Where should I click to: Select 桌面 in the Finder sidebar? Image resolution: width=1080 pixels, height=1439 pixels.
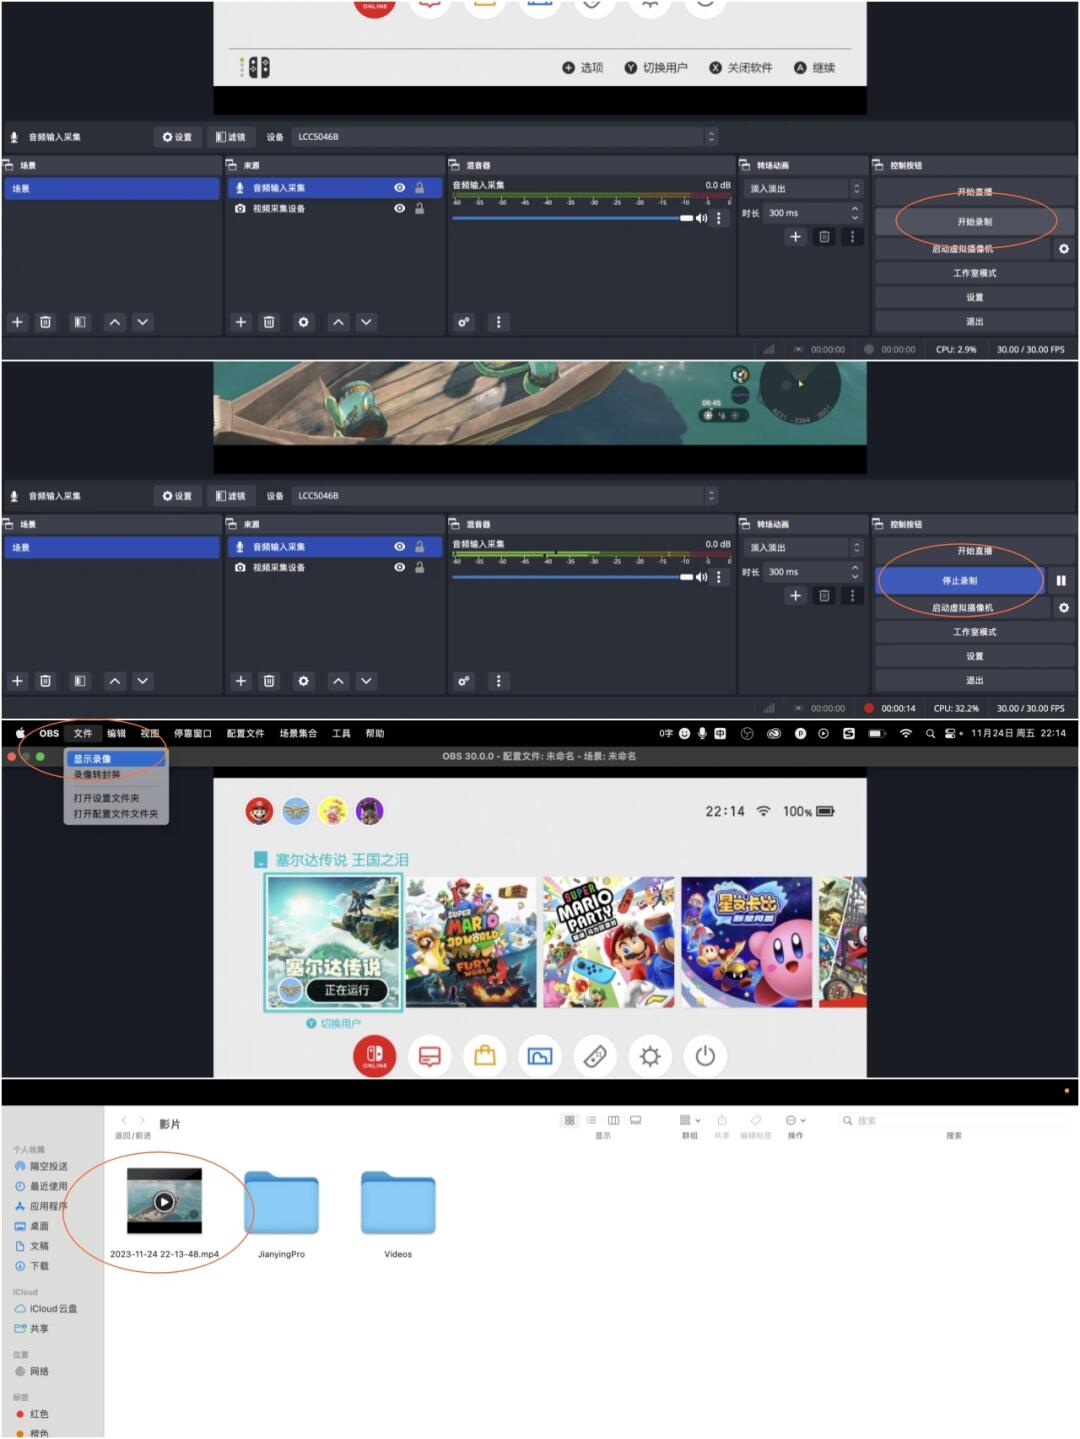[33, 1226]
